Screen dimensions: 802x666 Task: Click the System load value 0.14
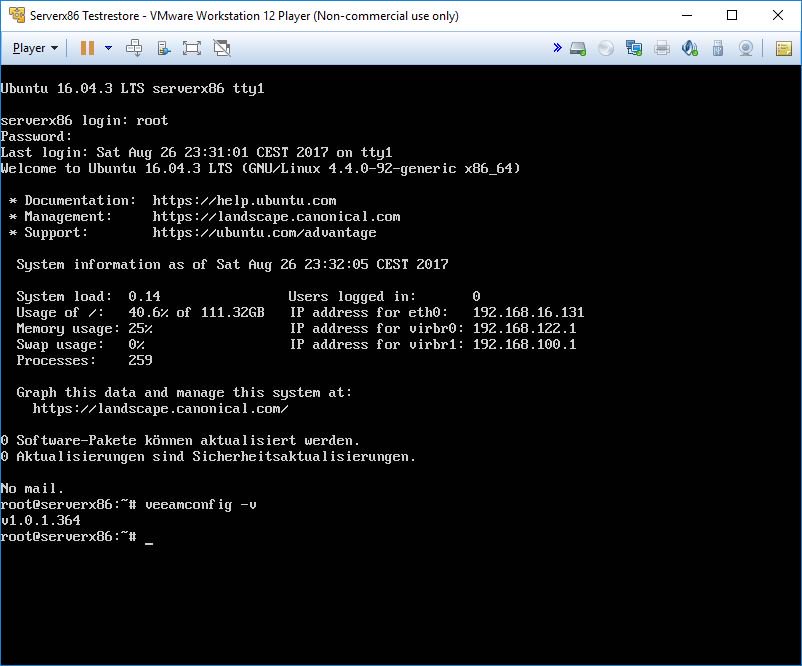point(144,296)
